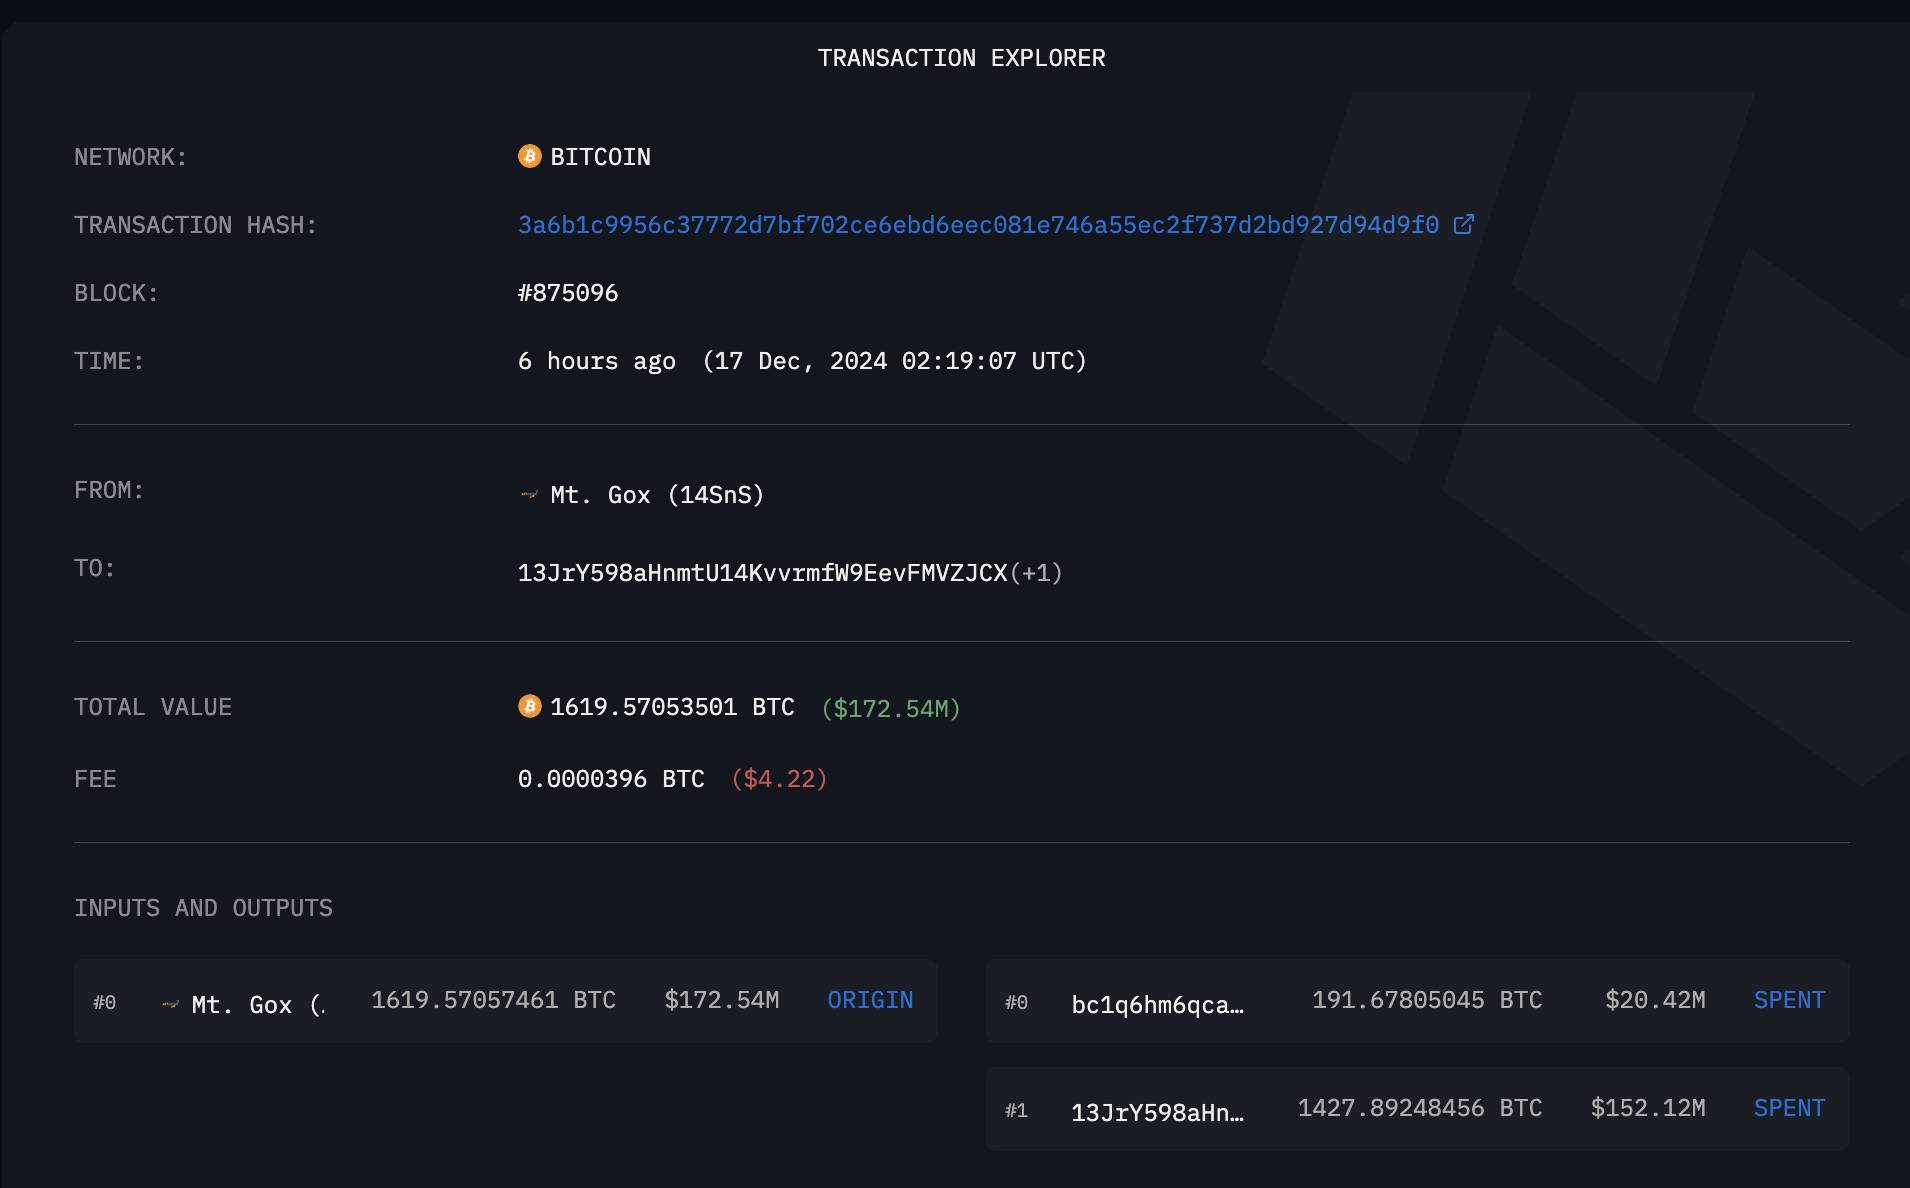Open recipient address 13JrY598aHnmt...
This screenshot has width=1910, height=1188.
[x=762, y=573]
